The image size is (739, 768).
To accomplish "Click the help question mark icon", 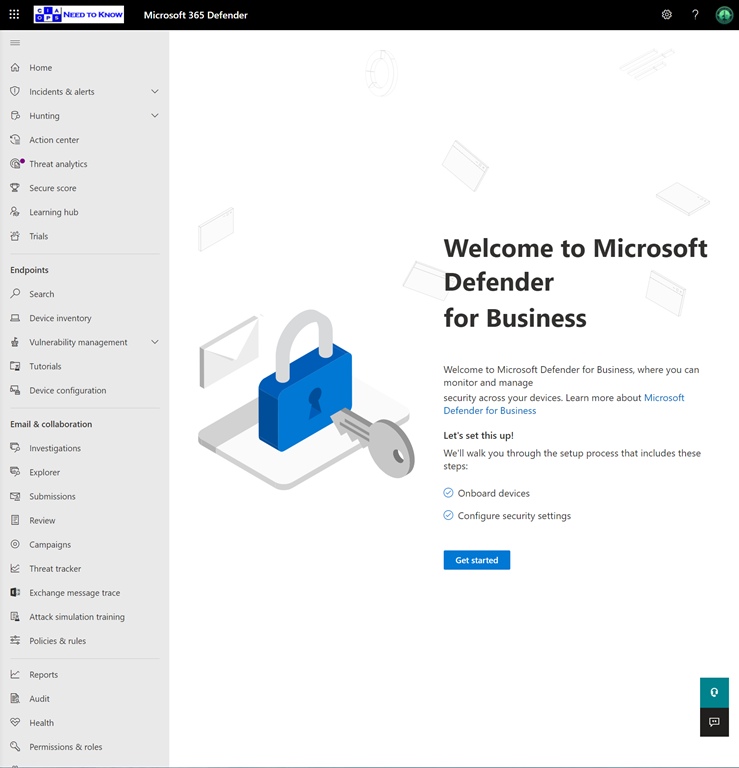I will pyautogui.click(x=695, y=15).
